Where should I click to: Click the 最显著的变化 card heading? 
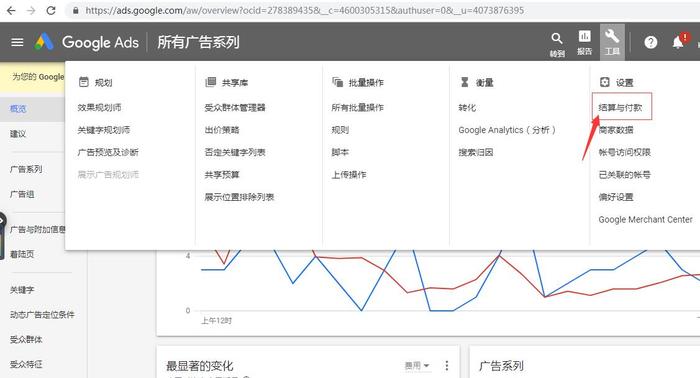(x=200, y=366)
